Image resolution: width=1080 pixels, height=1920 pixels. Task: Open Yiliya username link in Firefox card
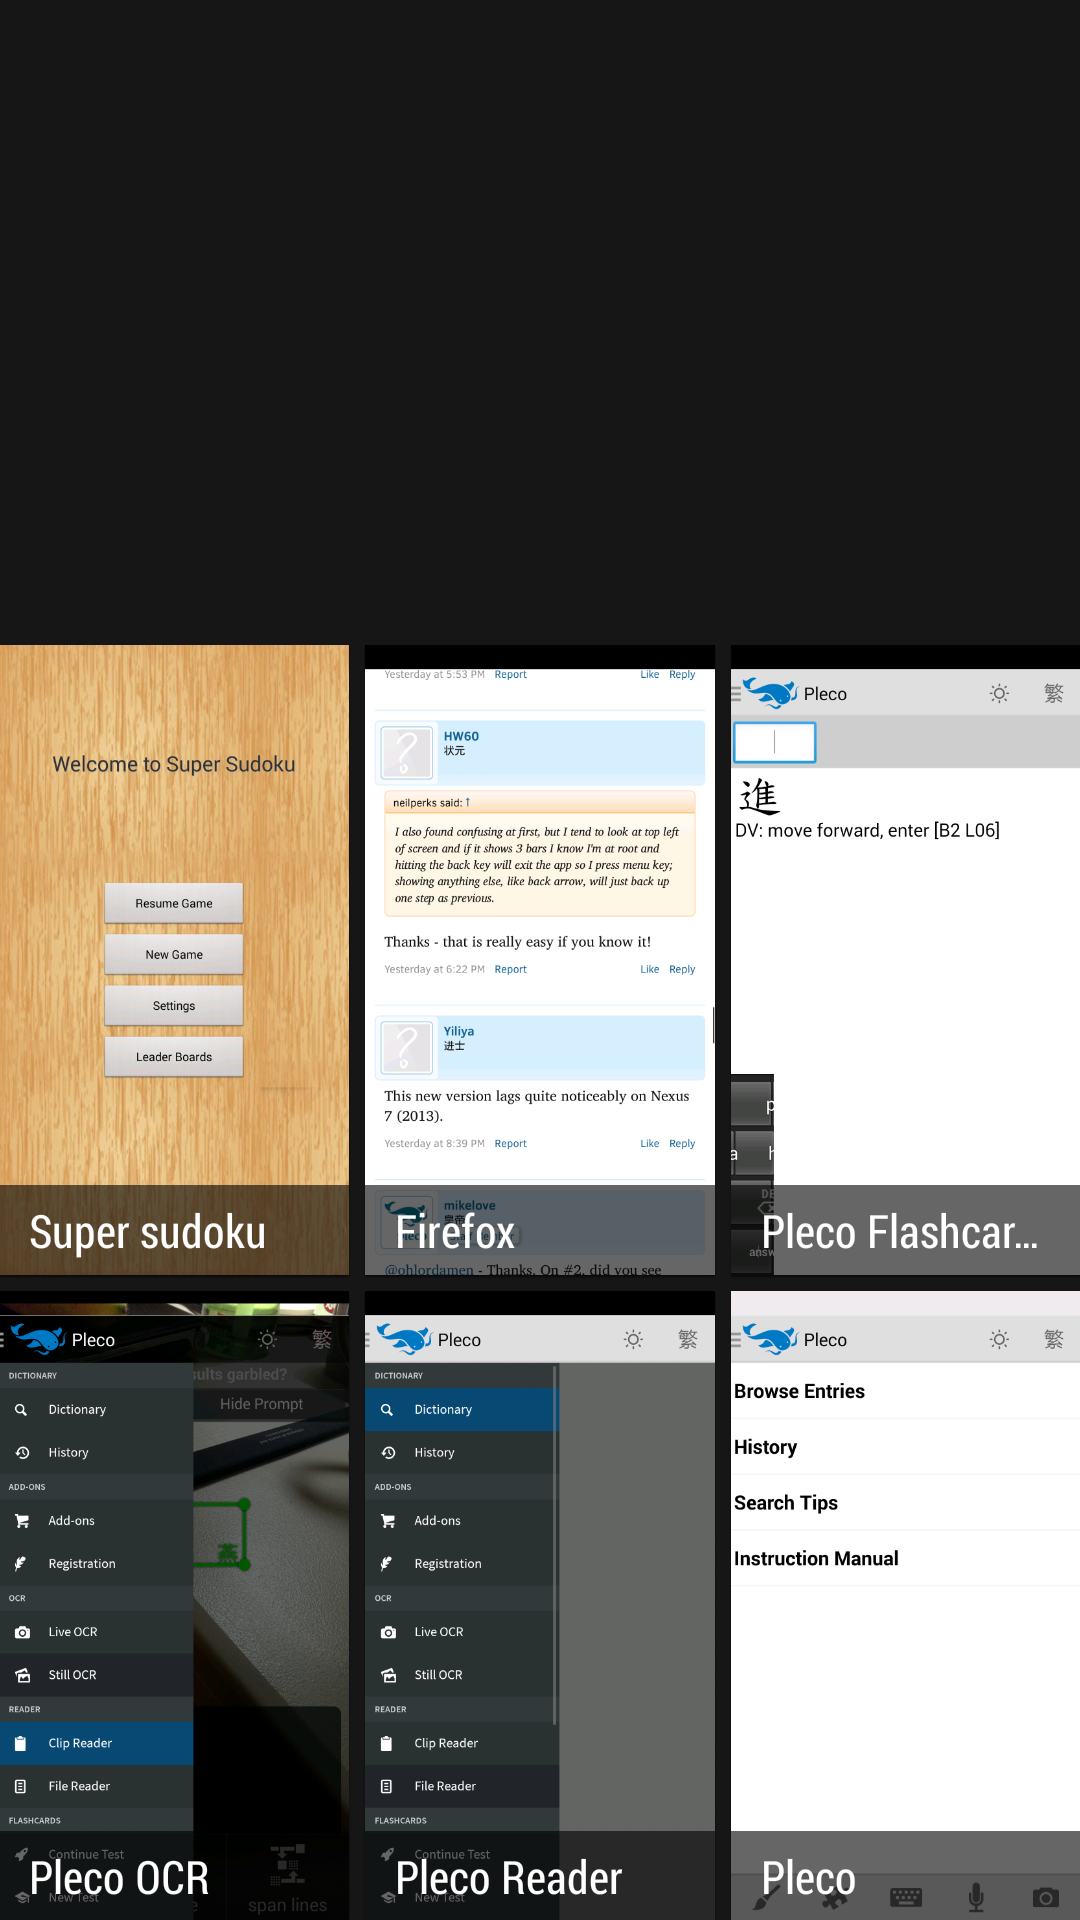coord(459,1031)
